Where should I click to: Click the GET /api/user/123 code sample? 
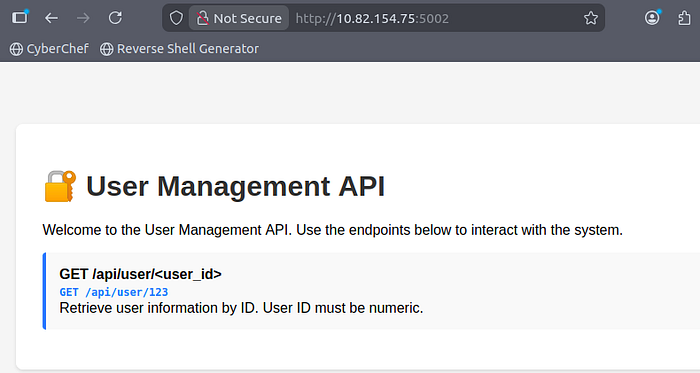(114, 292)
